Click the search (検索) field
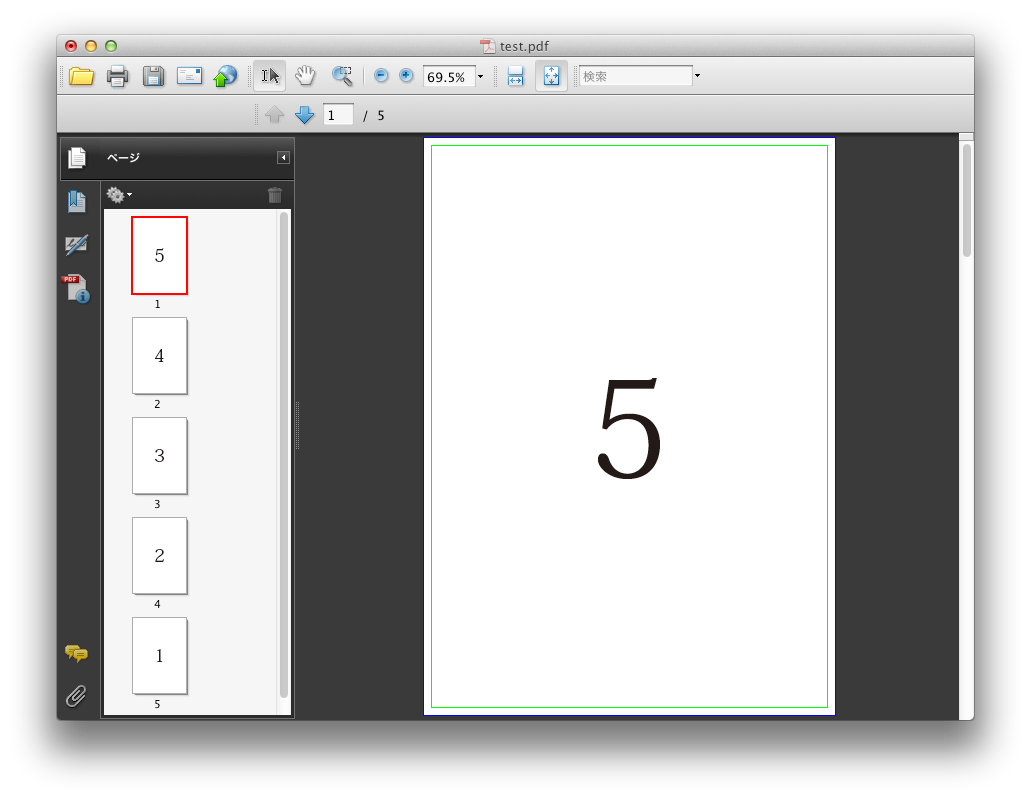1031x799 pixels. tap(635, 76)
